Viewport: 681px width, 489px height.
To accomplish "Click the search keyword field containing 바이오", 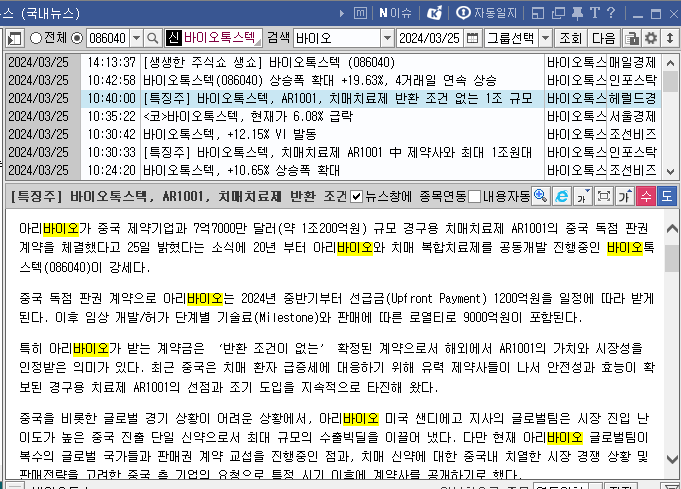I will [x=337, y=38].
